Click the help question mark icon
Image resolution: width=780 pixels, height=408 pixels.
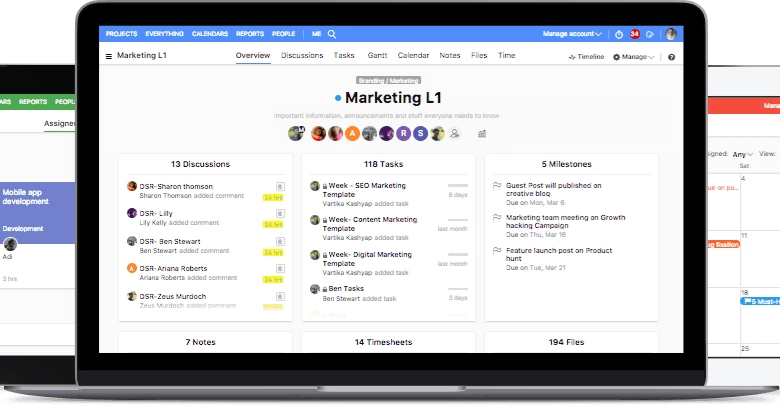point(671,57)
